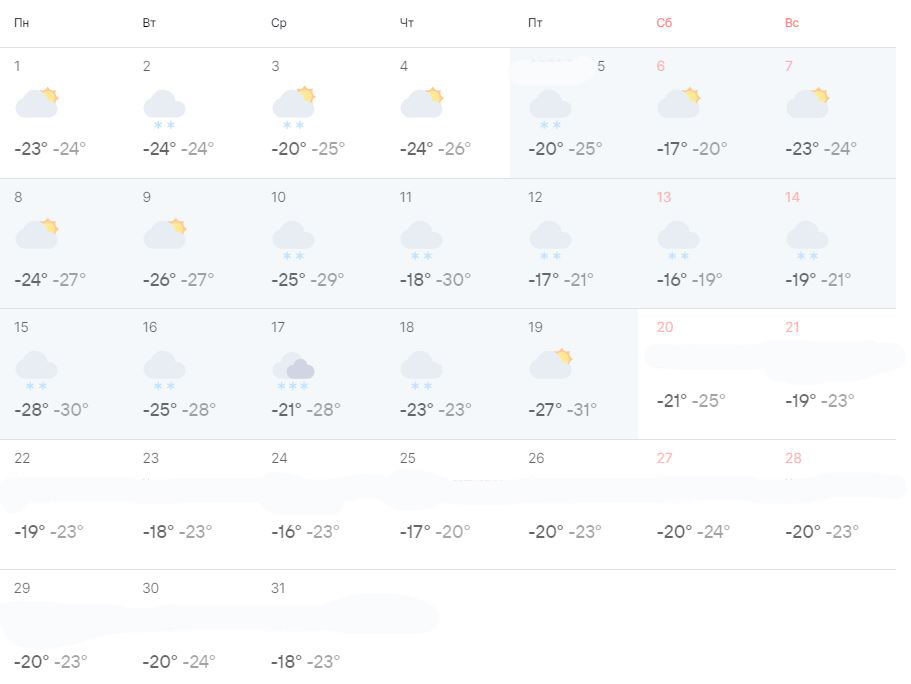The height and width of the screenshot is (684, 911).
Task: Click the snowfall icon on day 10
Action: [293, 239]
